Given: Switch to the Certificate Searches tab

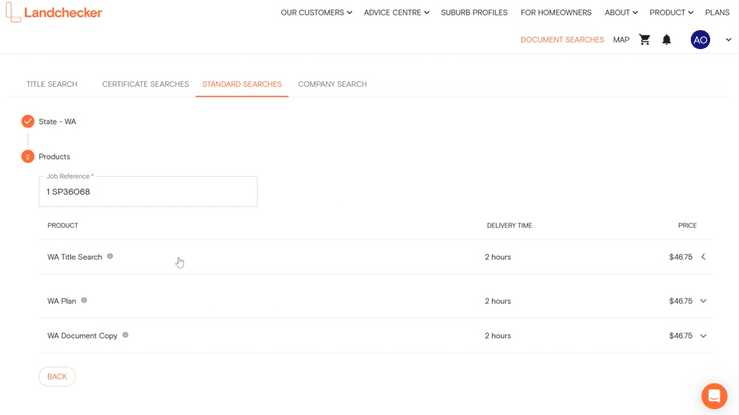Looking at the screenshot, I should [x=146, y=84].
